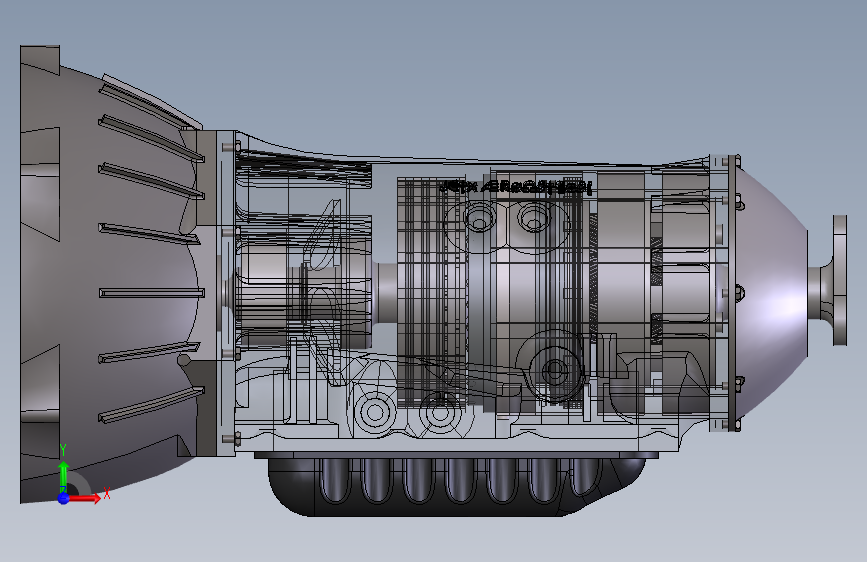Click the red X axis arrow of the triad
Viewport: 867px width, 562px height.
tap(84, 498)
